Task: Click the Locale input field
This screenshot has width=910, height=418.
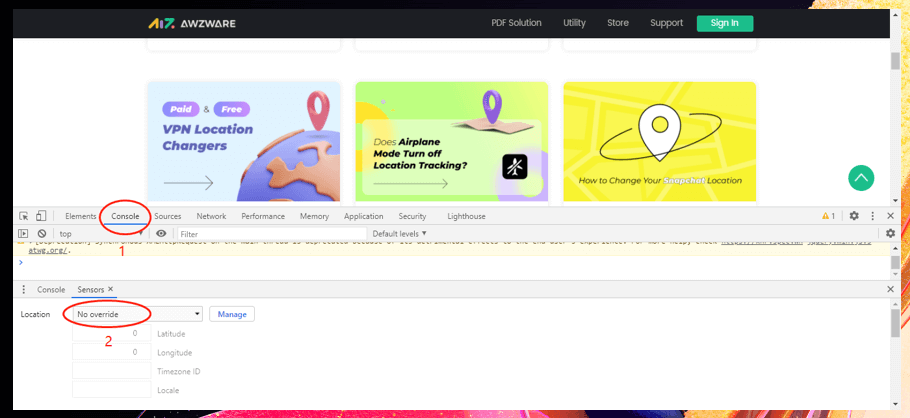Action: 111,390
